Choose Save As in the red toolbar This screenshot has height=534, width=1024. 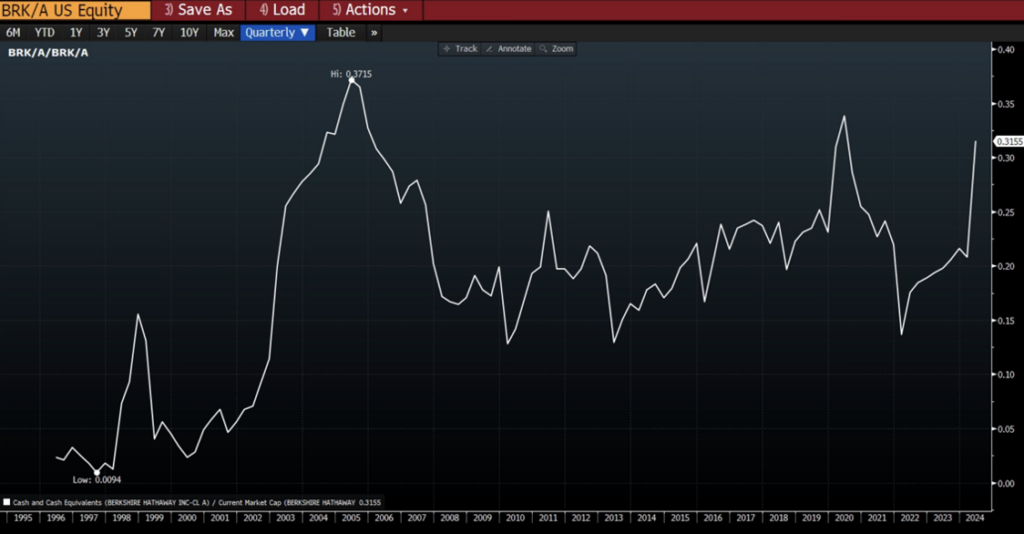[198, 10]
